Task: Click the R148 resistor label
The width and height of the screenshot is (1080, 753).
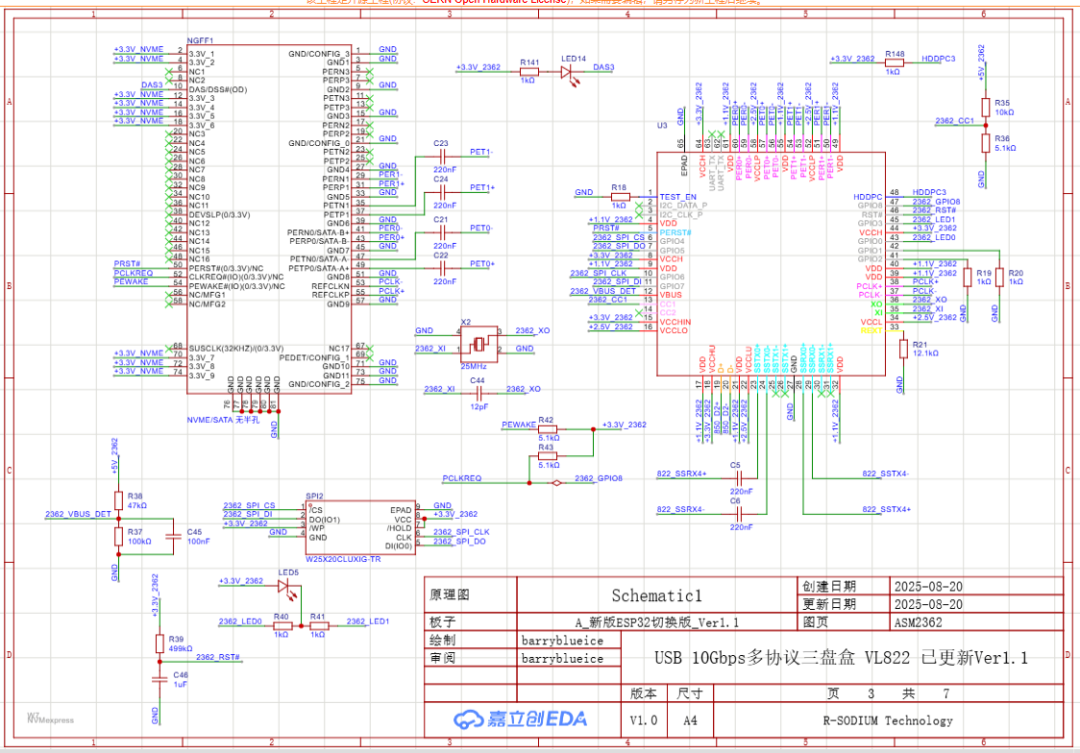Action: 895,54
